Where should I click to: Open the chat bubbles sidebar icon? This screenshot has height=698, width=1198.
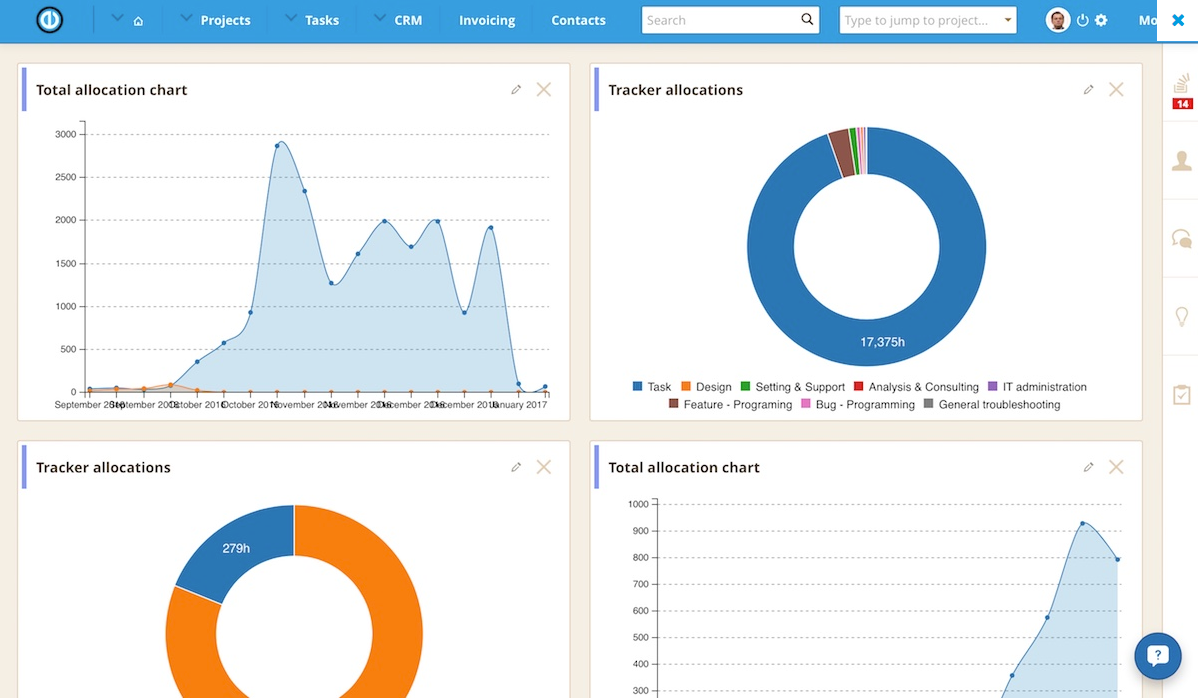pos(1182,239)
